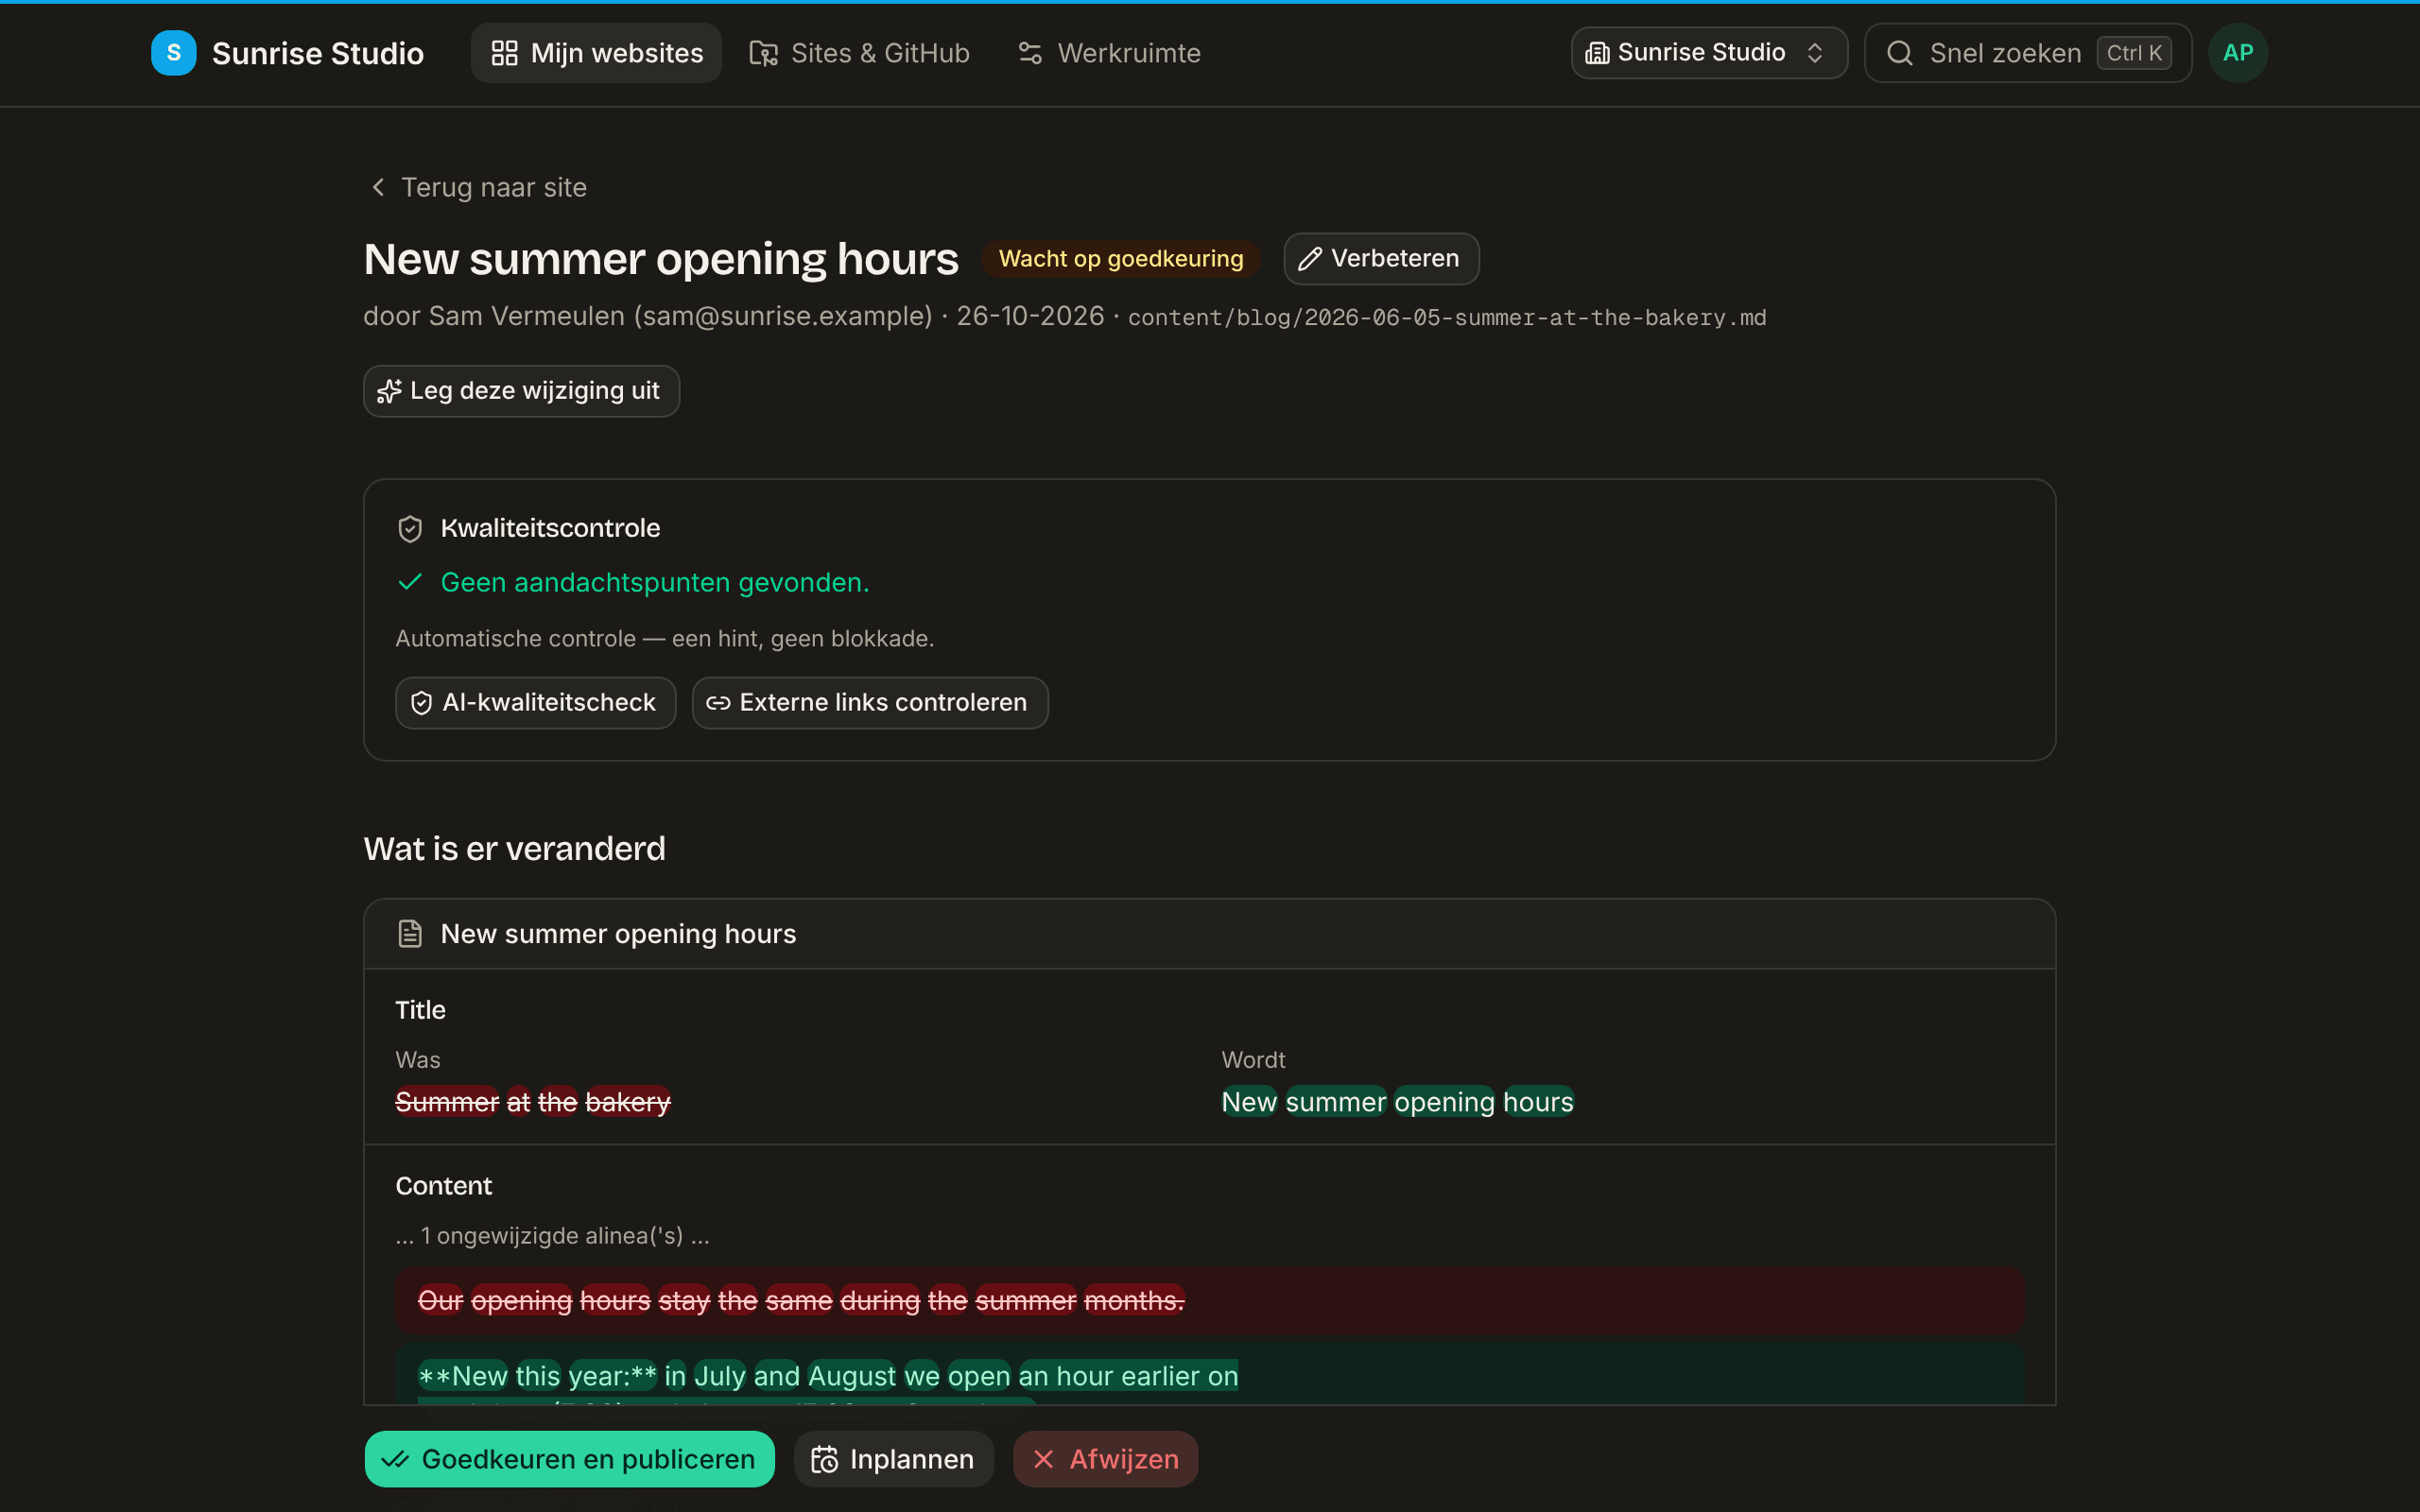Viewport: 2420px width, 1512px height.
Task: Click Goedkeuren en publiceren button
Action: [x=569, y=1459]
